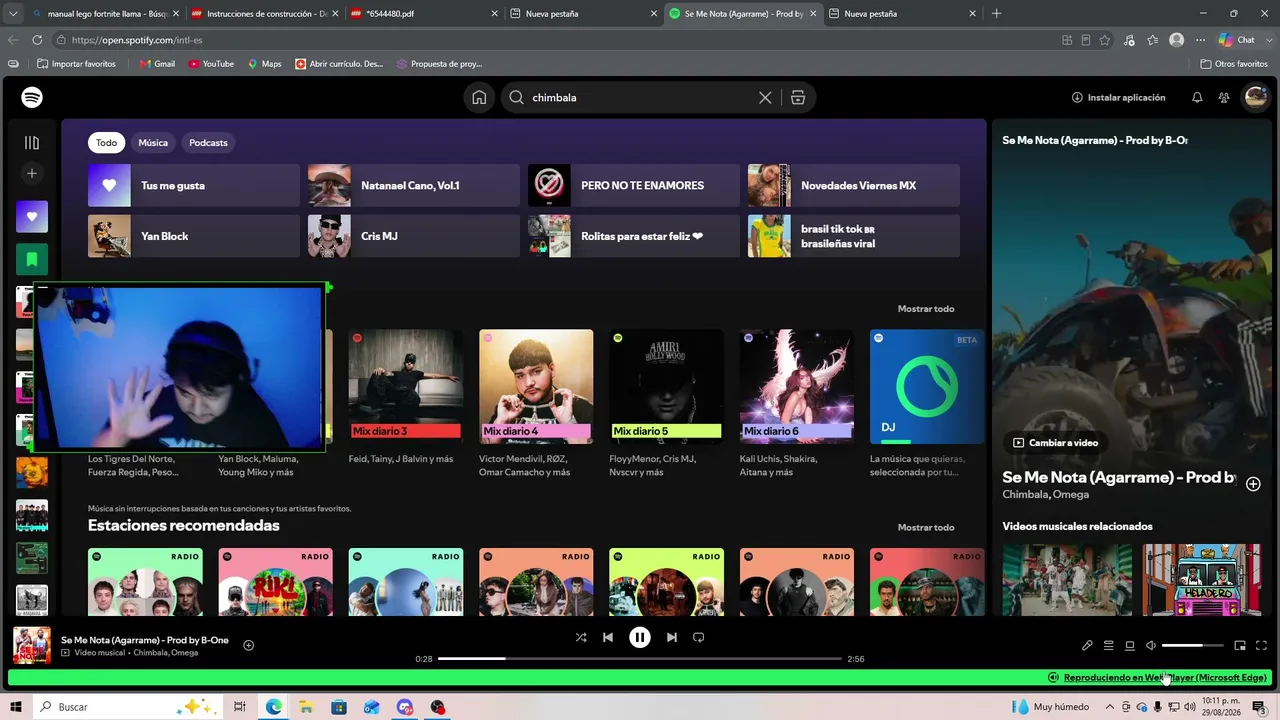This screenshot has height=720, width=1280.
Task: Add the current track to Liked from the player bar
Action: (249, 645)
